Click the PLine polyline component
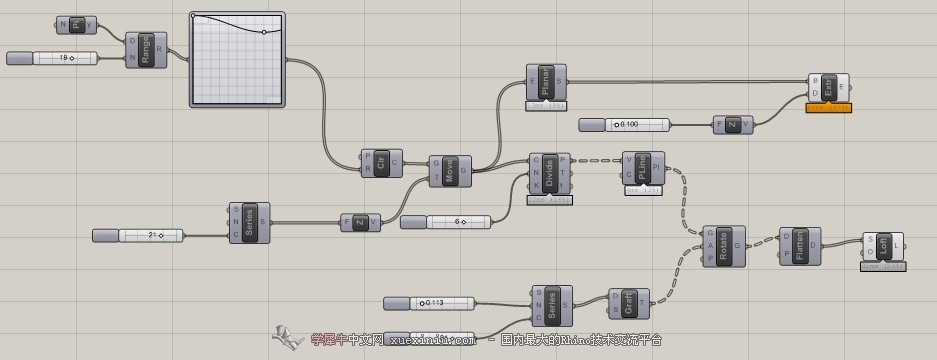Viewport: 937px width, 360px height. click(643, 168)
